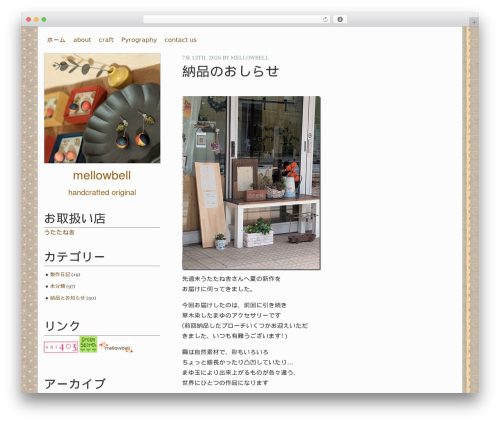This screenshot has height=423, width=500.
Task: Open the うたたね舎 shop link
Action: click(x=59, y=232)
